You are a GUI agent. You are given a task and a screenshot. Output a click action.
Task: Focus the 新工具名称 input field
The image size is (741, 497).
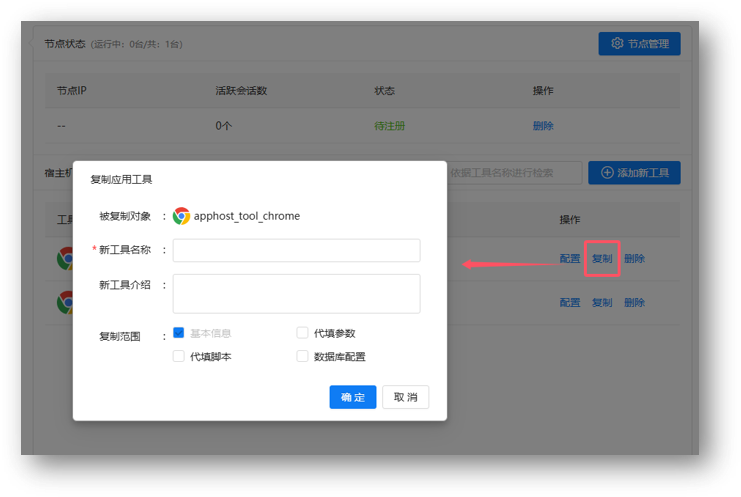296,250
